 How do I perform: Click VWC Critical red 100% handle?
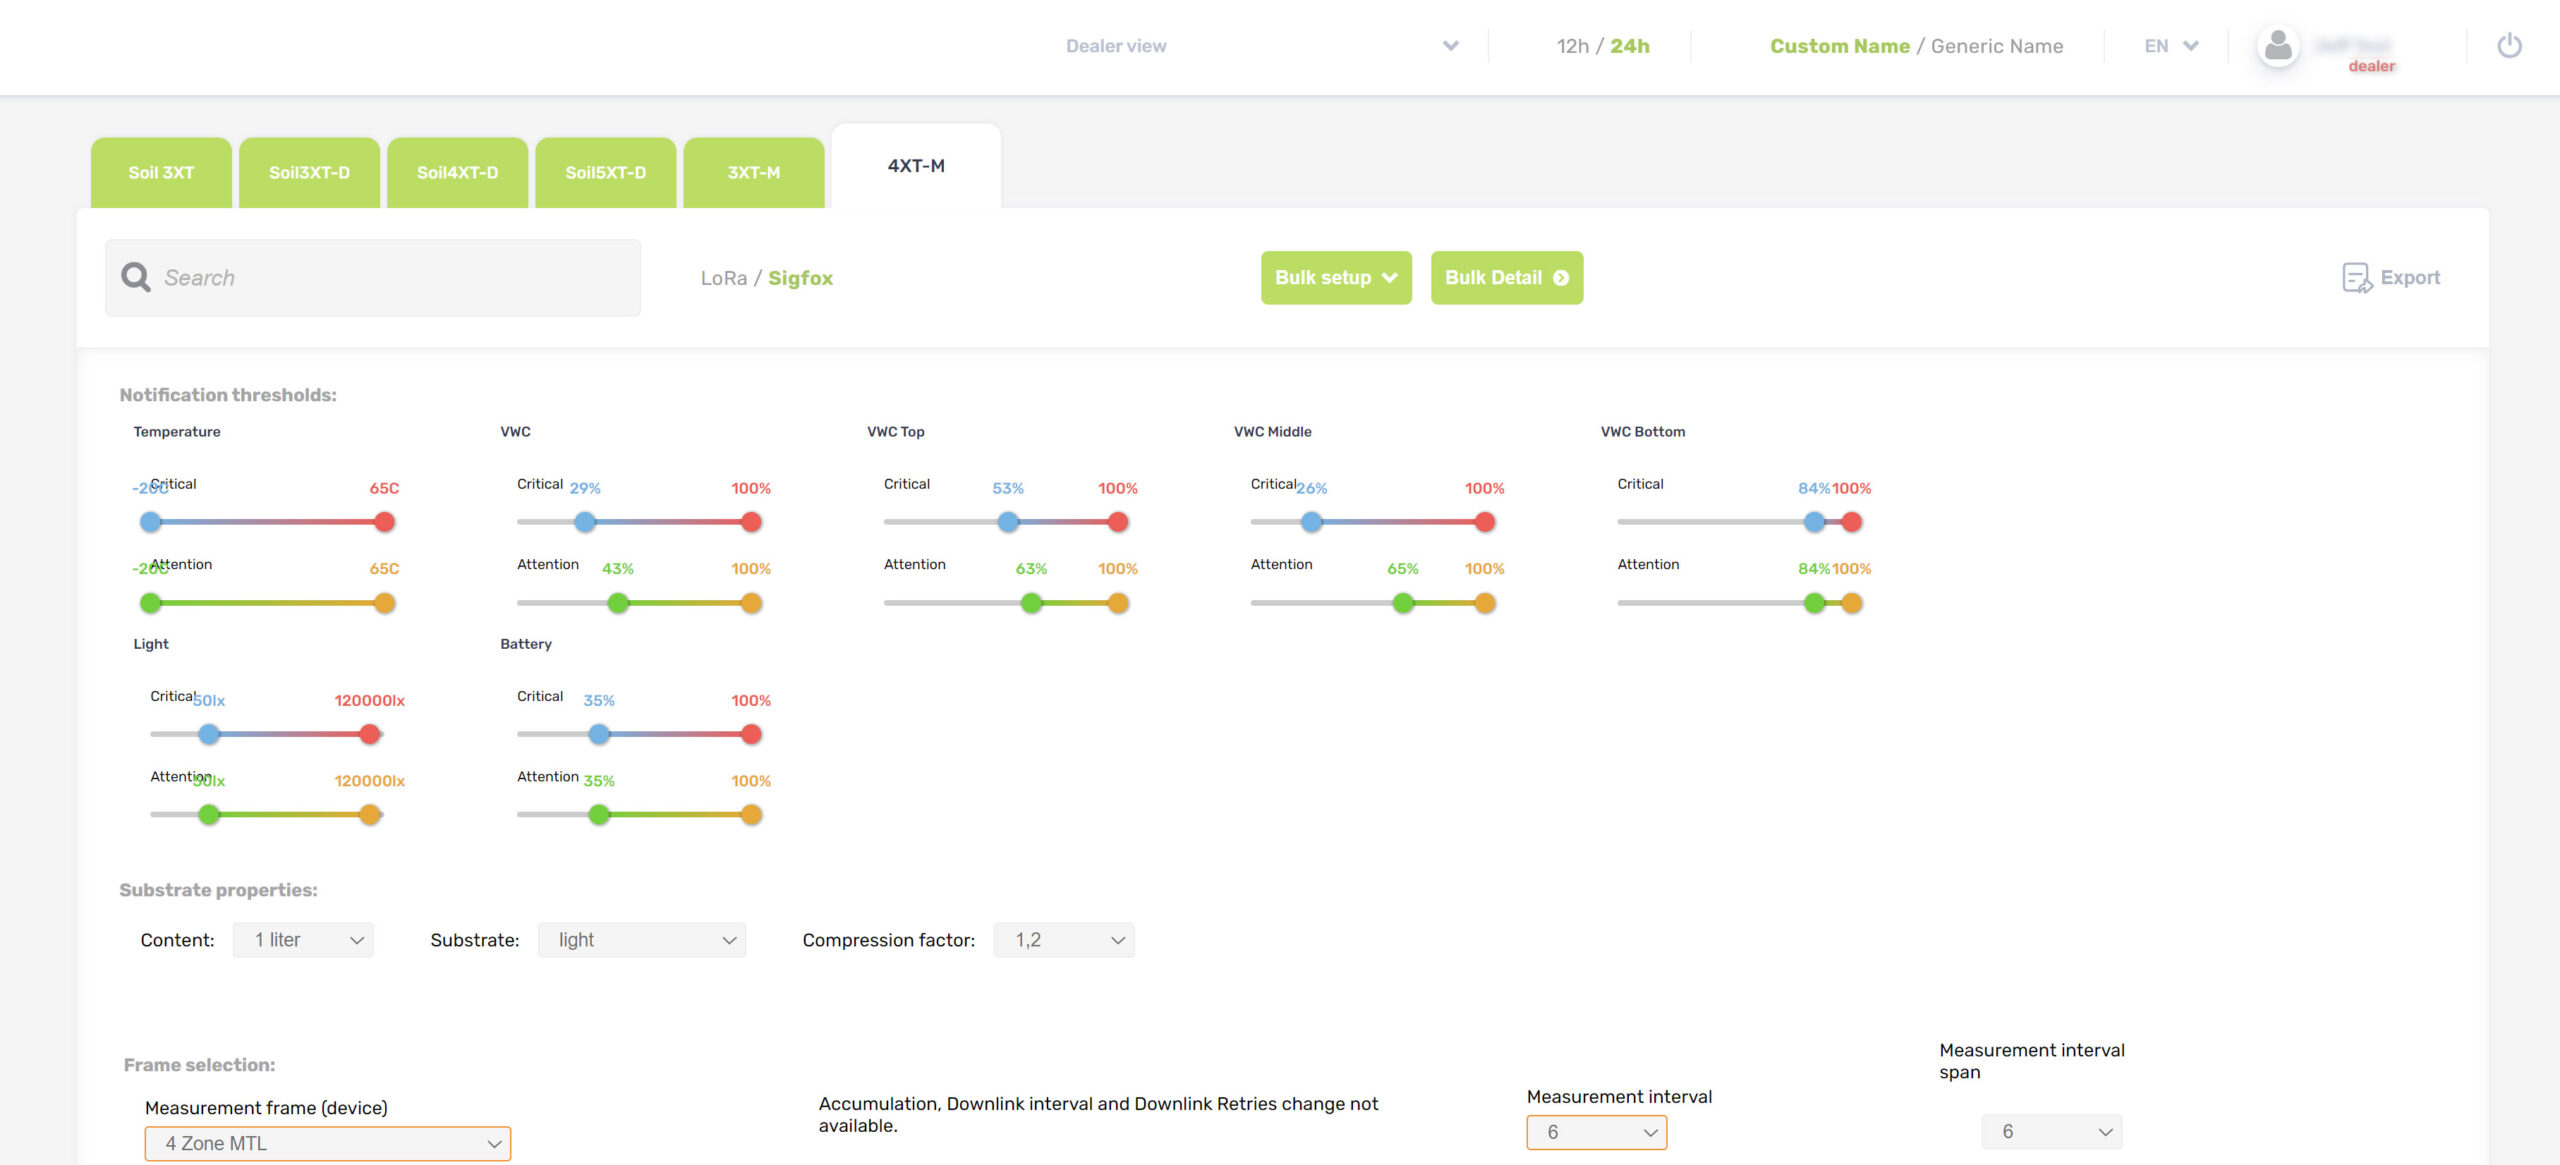(751, 522)
